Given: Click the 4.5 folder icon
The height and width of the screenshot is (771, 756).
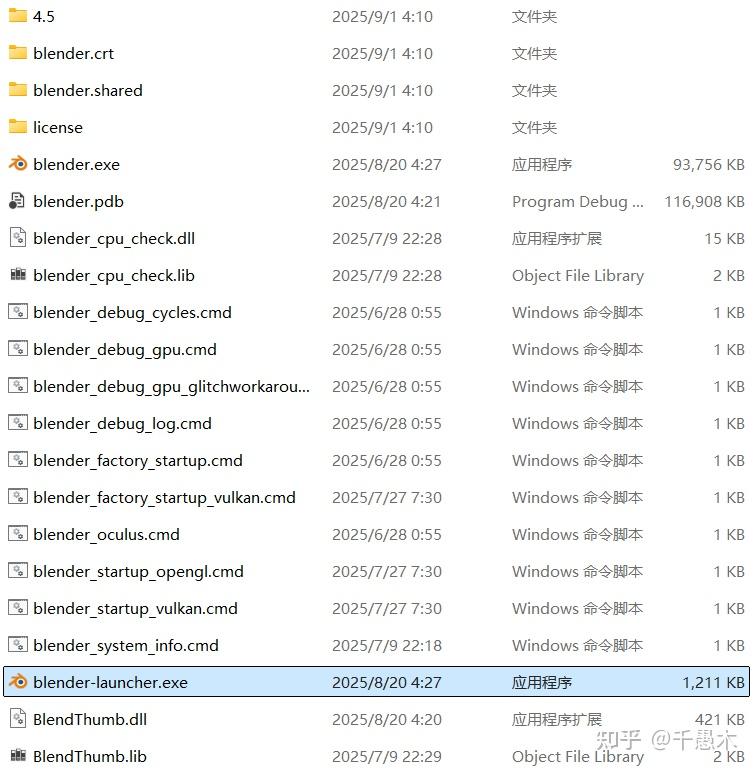Looking at the screenshot, I should click(18, 16).
